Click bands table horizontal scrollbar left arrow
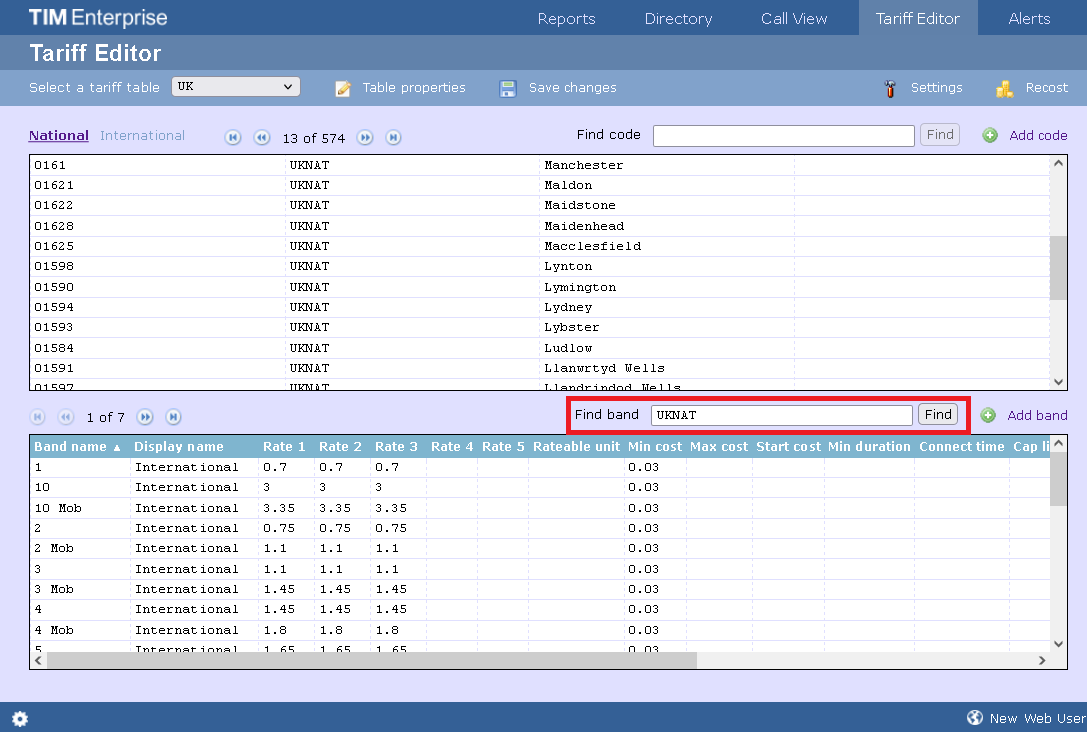Viewport: 1087px width, 732px height. 39,661
